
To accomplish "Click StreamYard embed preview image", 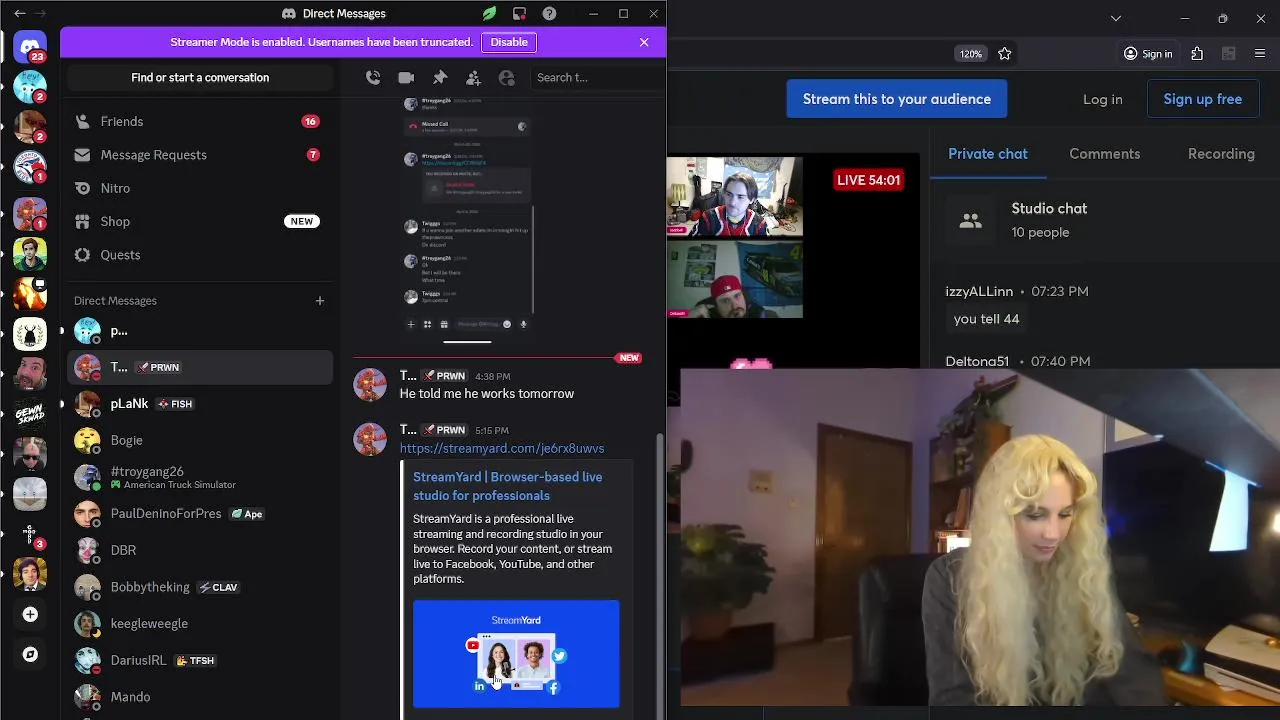I will (x=516, y=654).
